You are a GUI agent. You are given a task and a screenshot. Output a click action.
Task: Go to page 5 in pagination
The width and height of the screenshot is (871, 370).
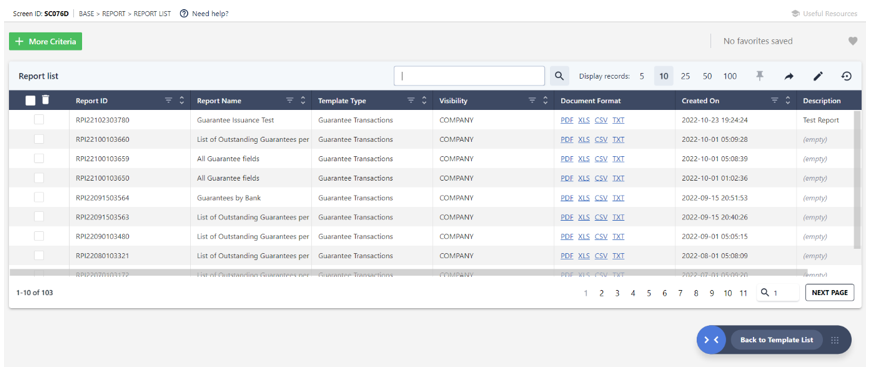coord(649,293)
